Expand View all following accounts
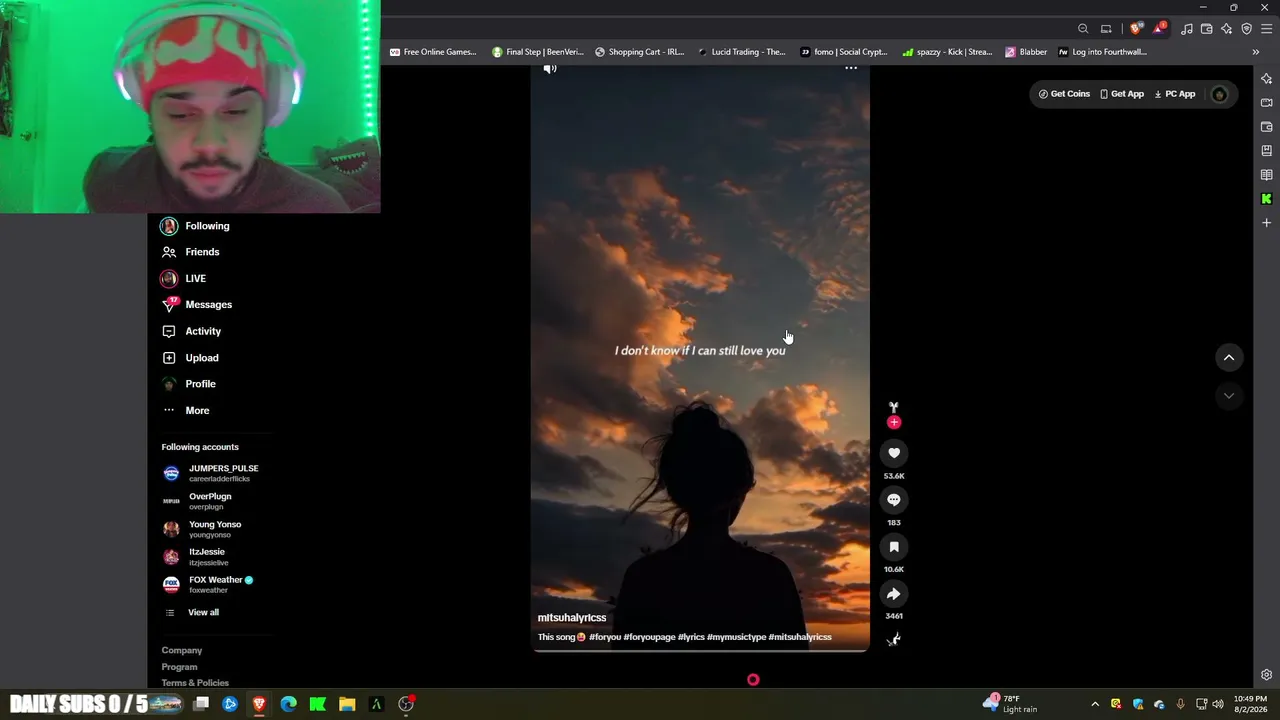Screen dimensions: 1280x720 [192, 612]
